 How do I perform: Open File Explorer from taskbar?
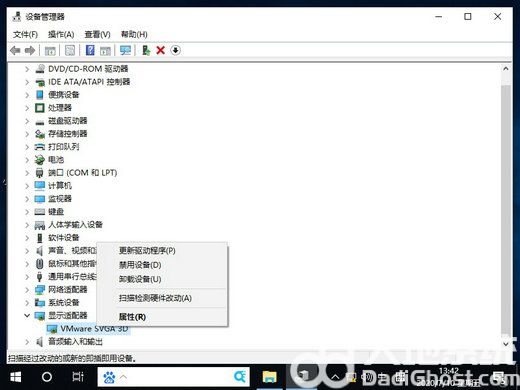coord(269,377)
